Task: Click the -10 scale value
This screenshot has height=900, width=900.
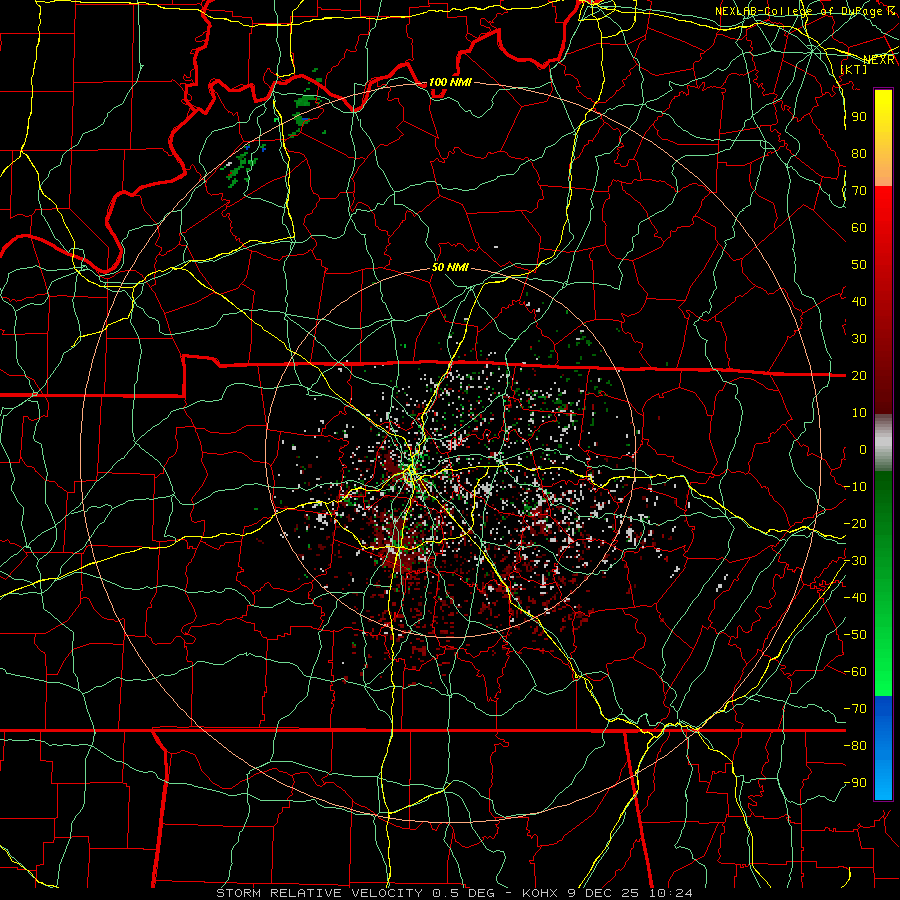Action: point(855,487)
